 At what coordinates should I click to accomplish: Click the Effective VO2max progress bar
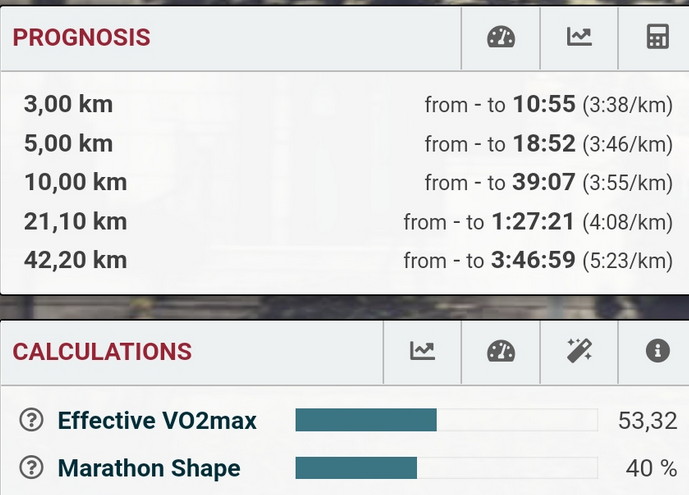click(x=446, y=420)
